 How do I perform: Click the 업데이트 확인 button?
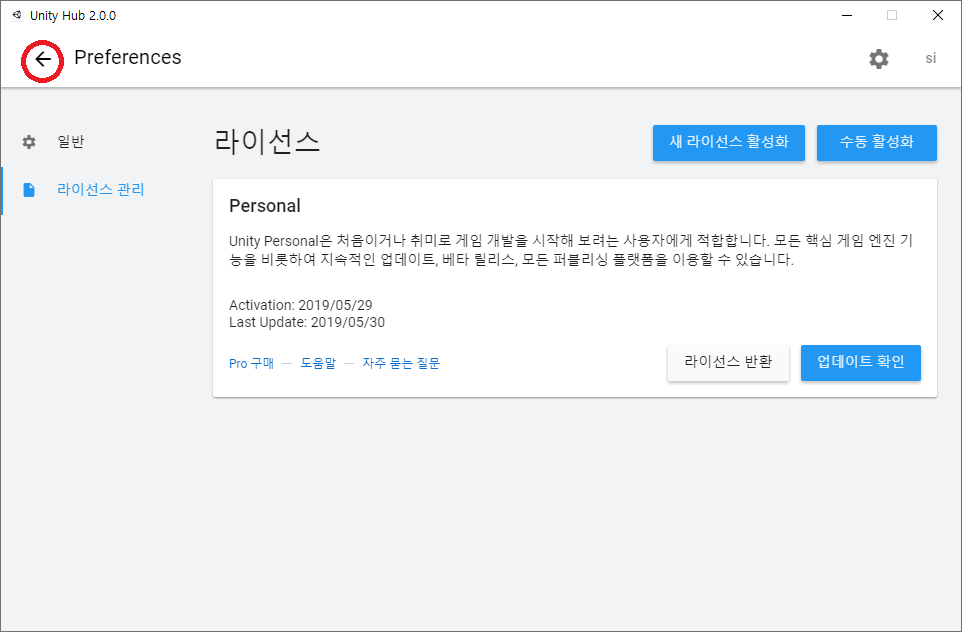(860, 363)
